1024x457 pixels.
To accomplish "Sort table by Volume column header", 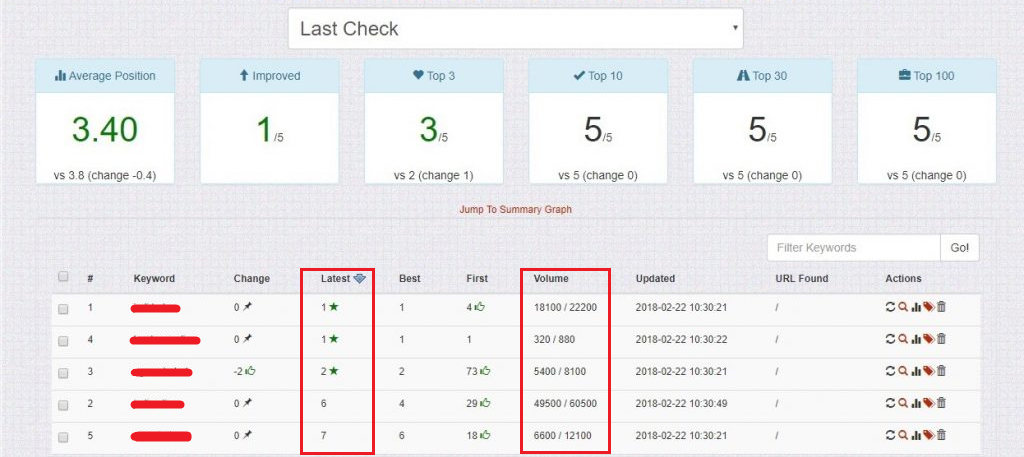I will 551,278.
